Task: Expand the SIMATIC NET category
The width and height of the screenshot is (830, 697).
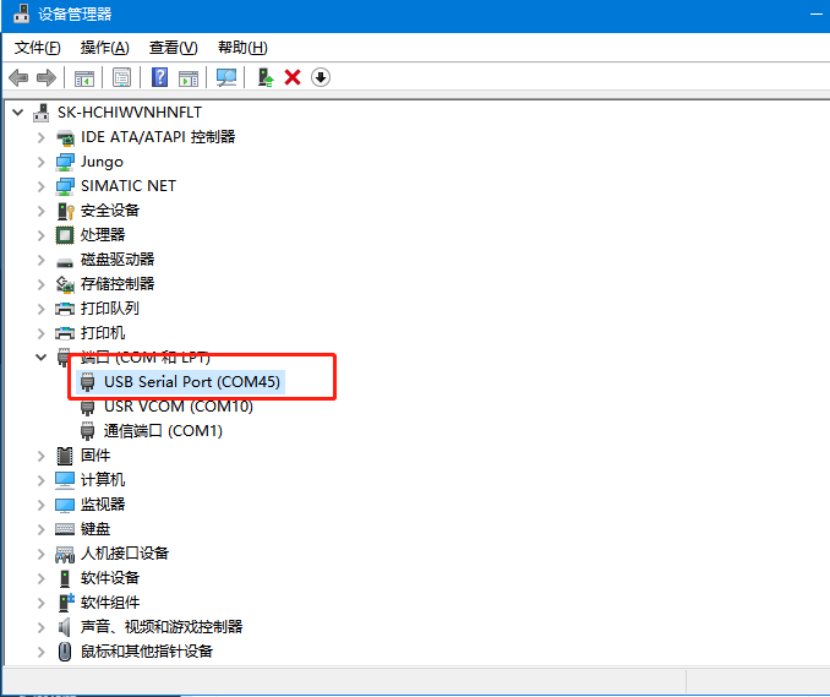Action: click(x=41, y=186)
